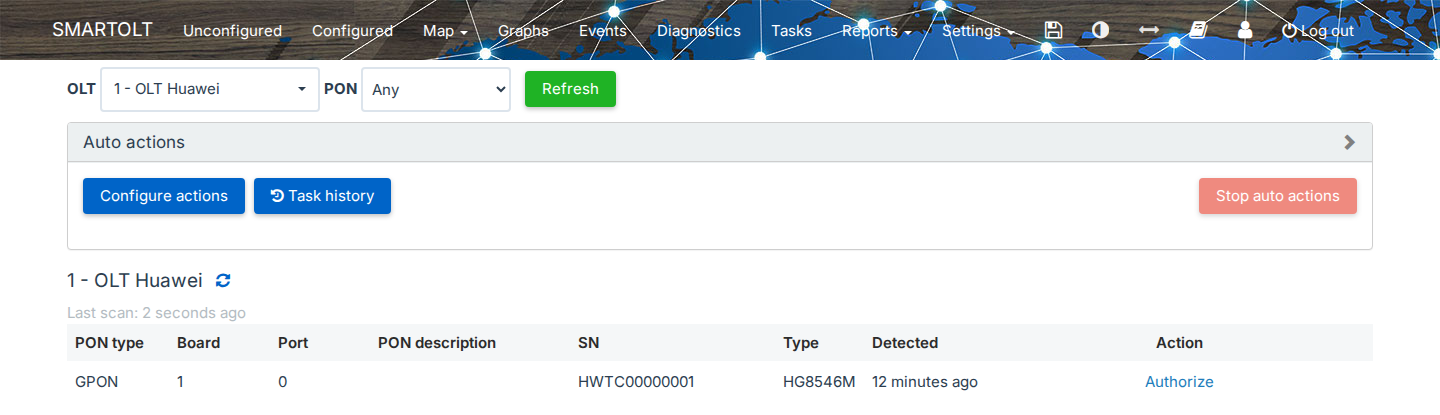Click Stop auto actions button
Viewport: 1440px width, 415px height.
pos(1277,196)
